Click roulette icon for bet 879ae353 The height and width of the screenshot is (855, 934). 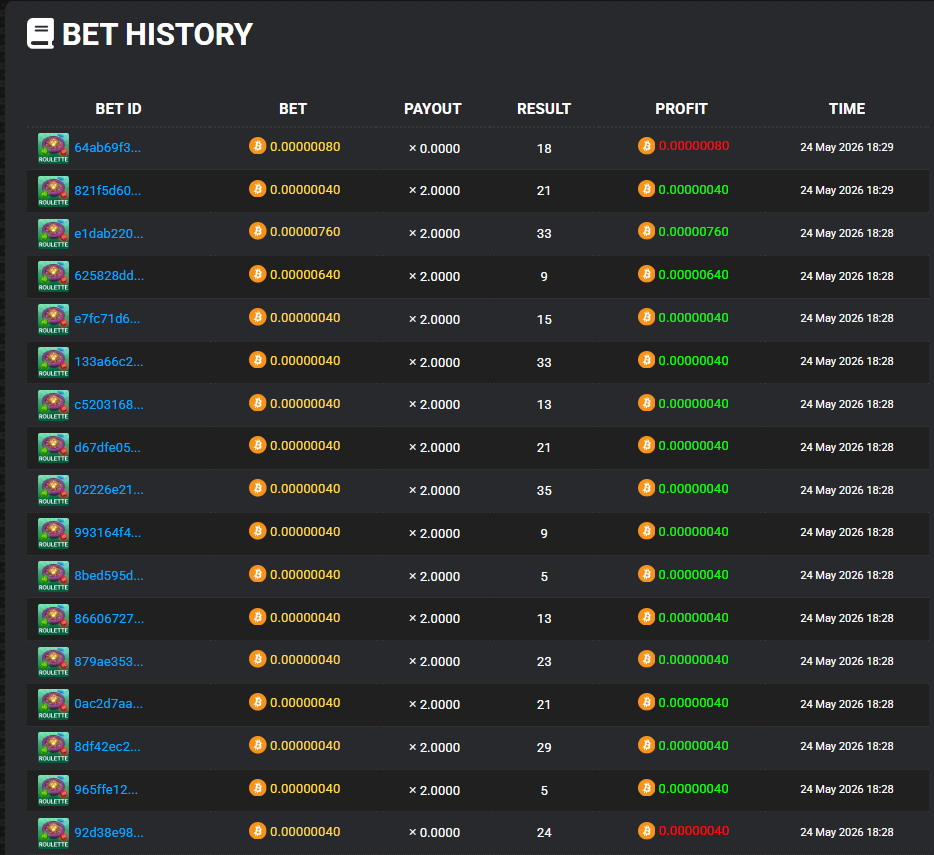coord(54,662)
